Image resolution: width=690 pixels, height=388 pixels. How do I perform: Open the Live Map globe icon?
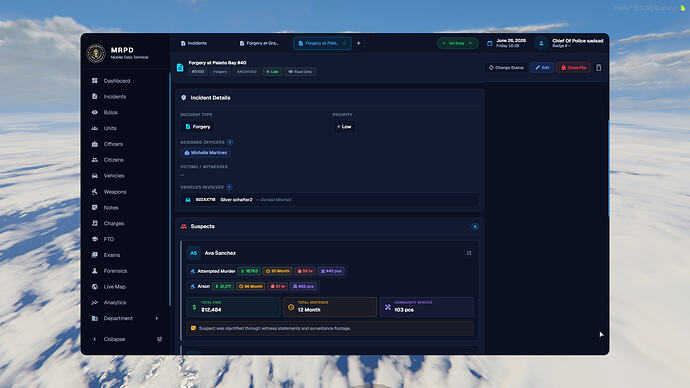pos(95,286)
